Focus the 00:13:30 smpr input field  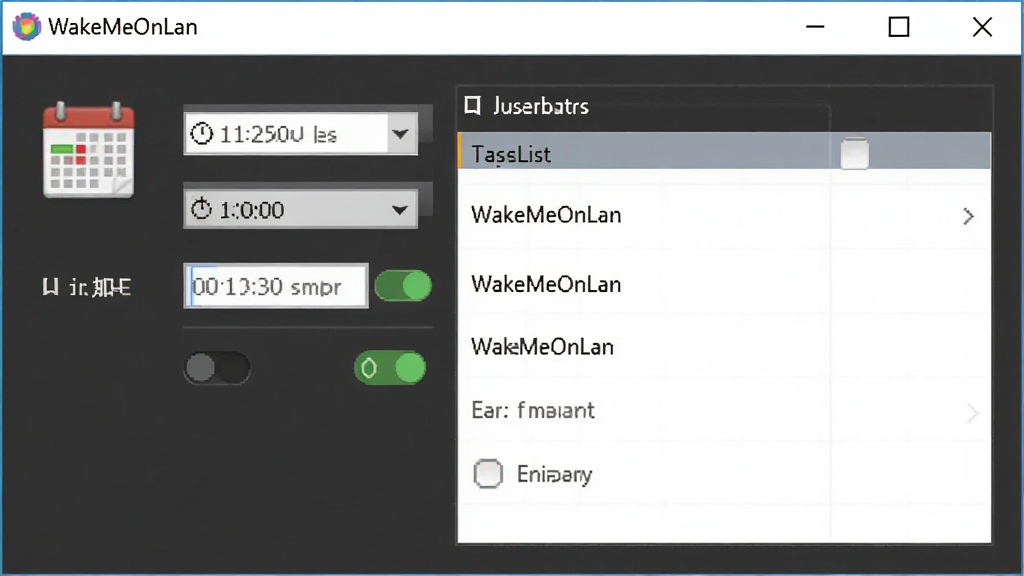pyautogui.click(x=276, y=286)
